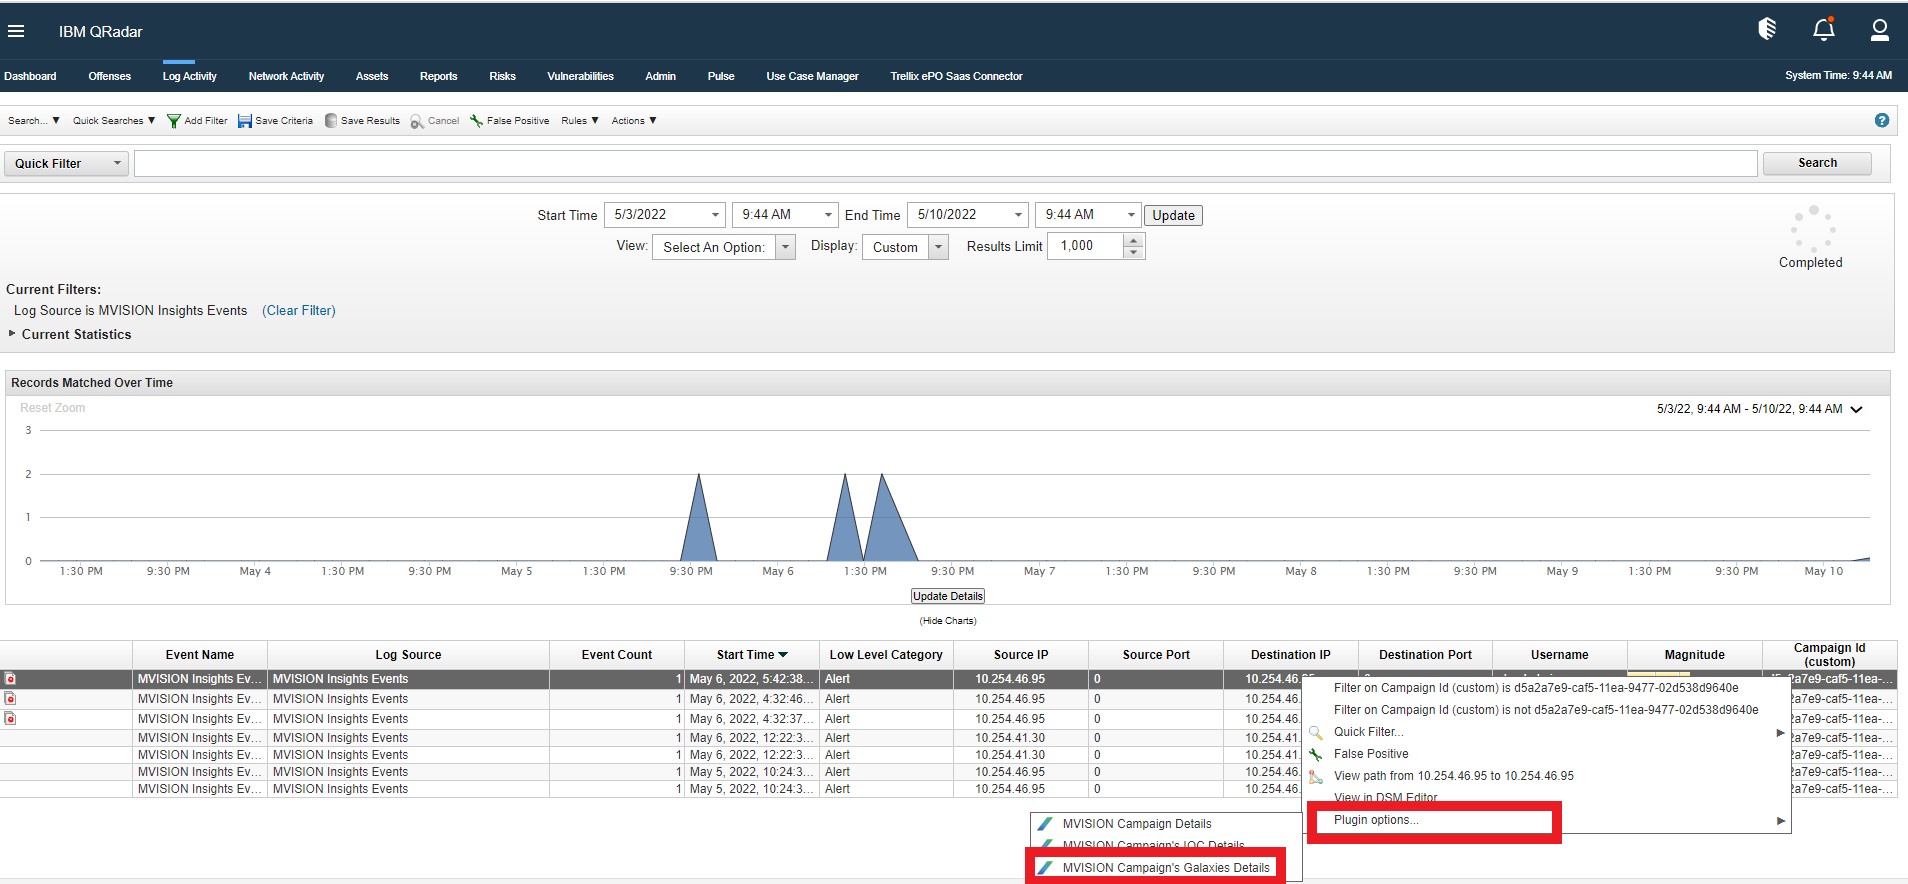
Task: Click the icon beside MVISION Campaign Details
Action: 1045,824
